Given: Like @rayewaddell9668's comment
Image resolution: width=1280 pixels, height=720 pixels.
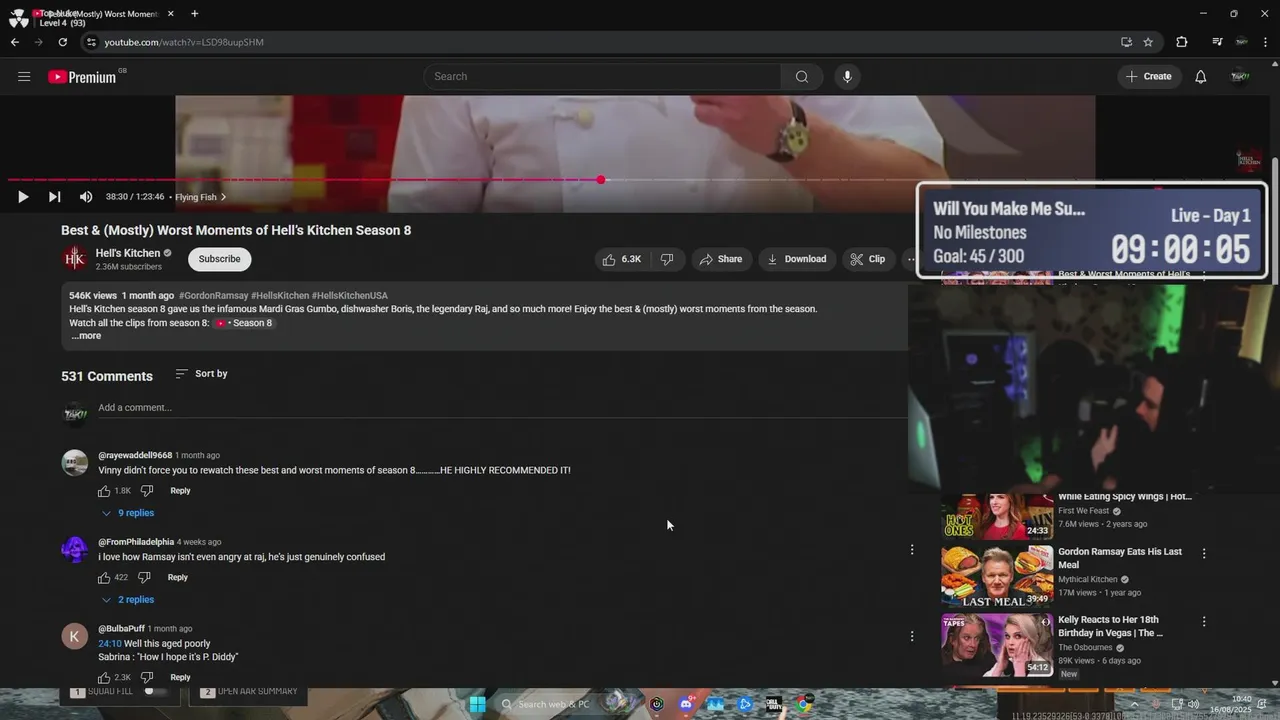Looking at the screenshot, I should pos(104,491).
